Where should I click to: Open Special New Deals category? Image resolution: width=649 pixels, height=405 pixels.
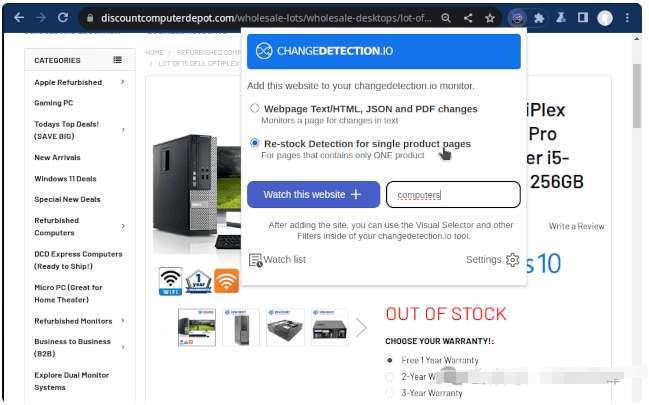pyautogui.click(x=67, y=199)
